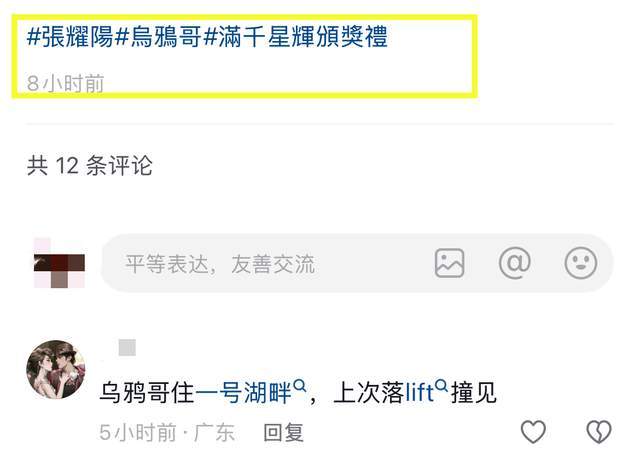Tap the 8小时前 post timestamp
This screenshot has height=455, width=640.
[x=65, y=83]
